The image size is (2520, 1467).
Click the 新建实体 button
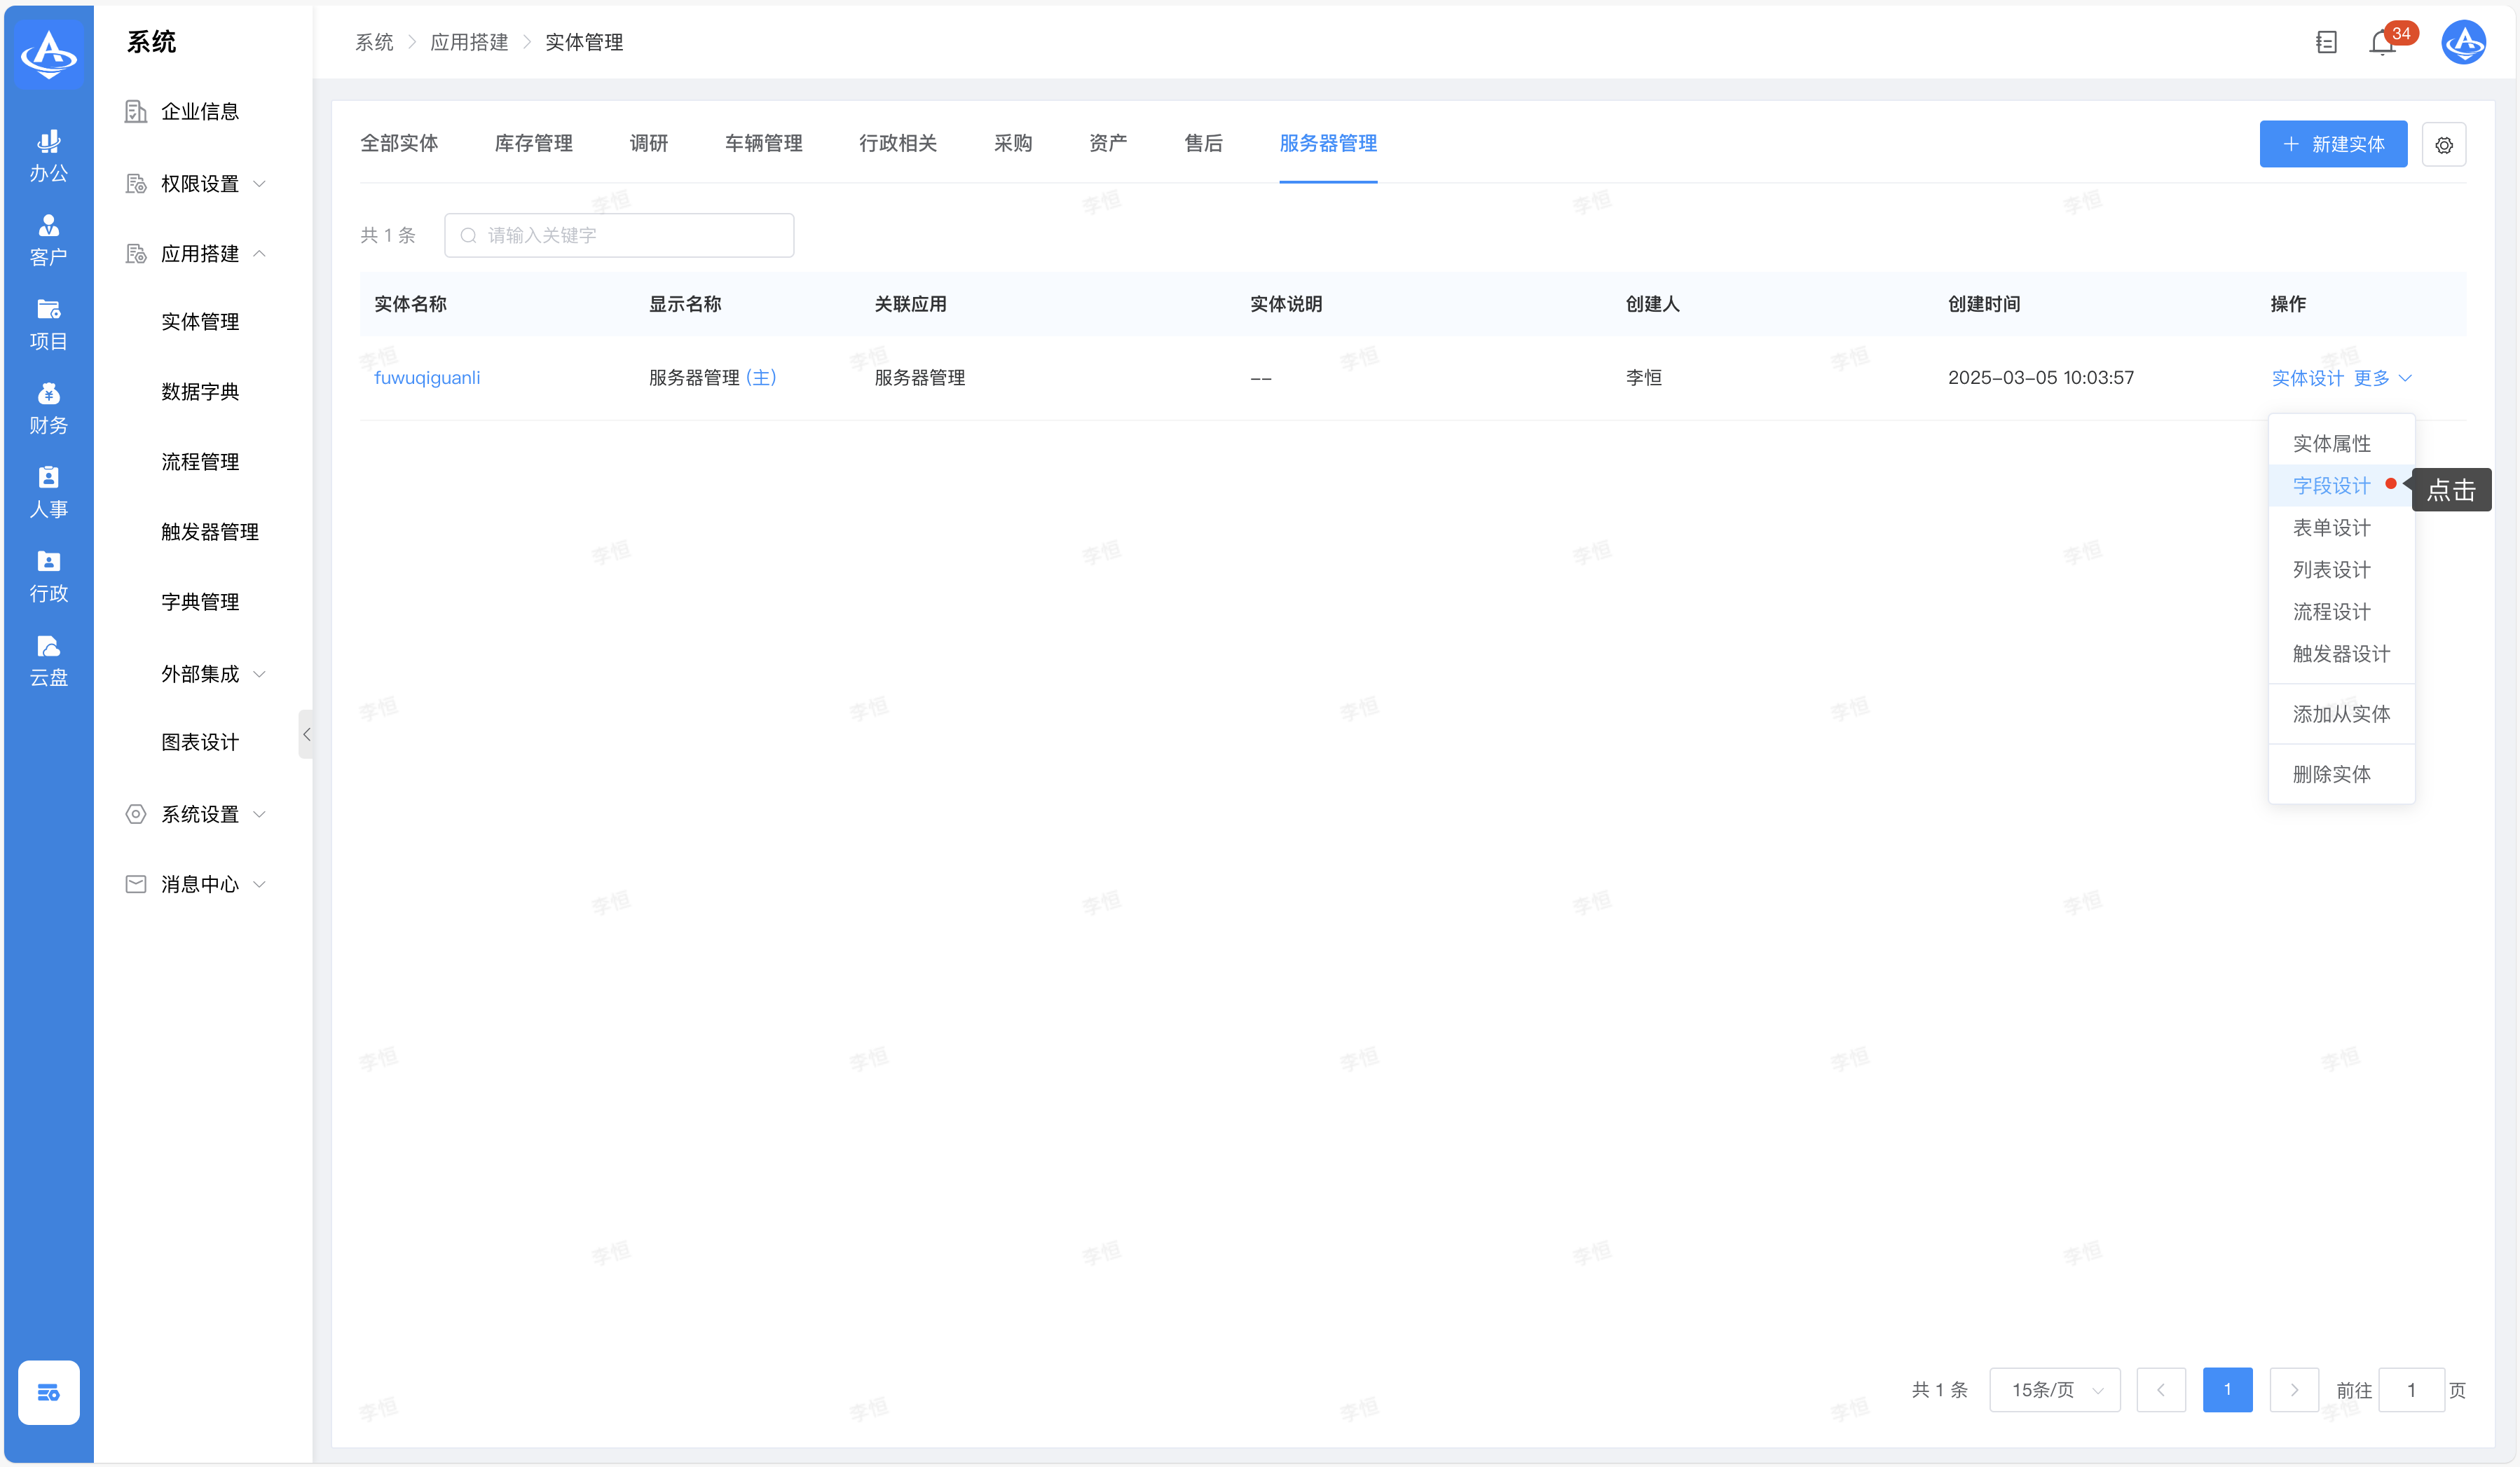coord(2332,145)
